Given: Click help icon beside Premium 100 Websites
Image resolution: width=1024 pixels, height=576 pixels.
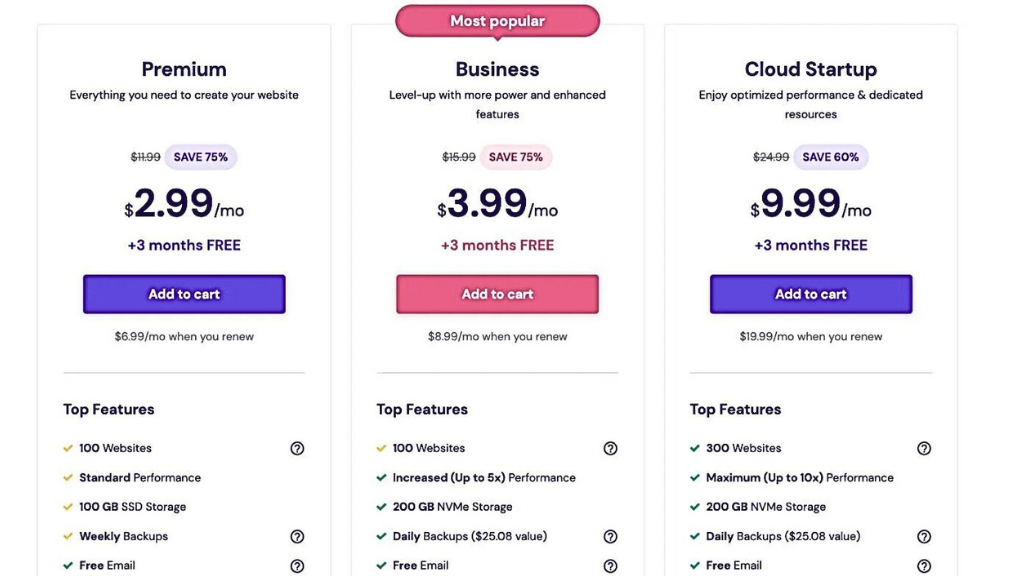Looking at the screenshot, I should tap(297, 449).
